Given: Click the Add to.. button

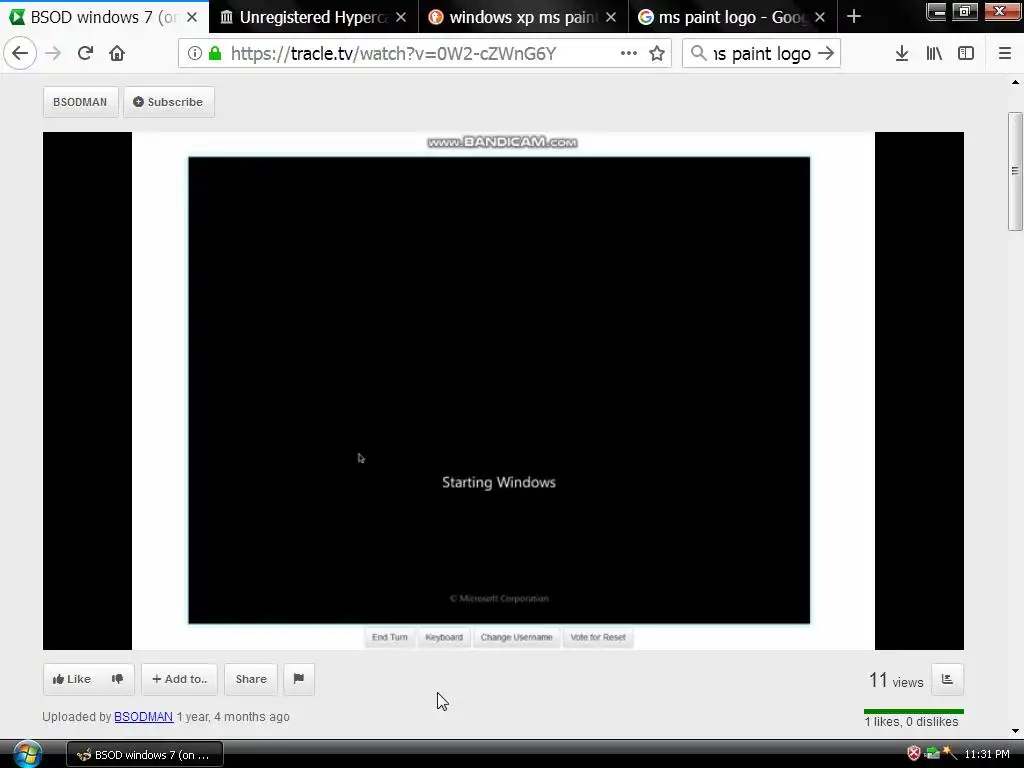Looking at the screenshot, I should (180, 679).
